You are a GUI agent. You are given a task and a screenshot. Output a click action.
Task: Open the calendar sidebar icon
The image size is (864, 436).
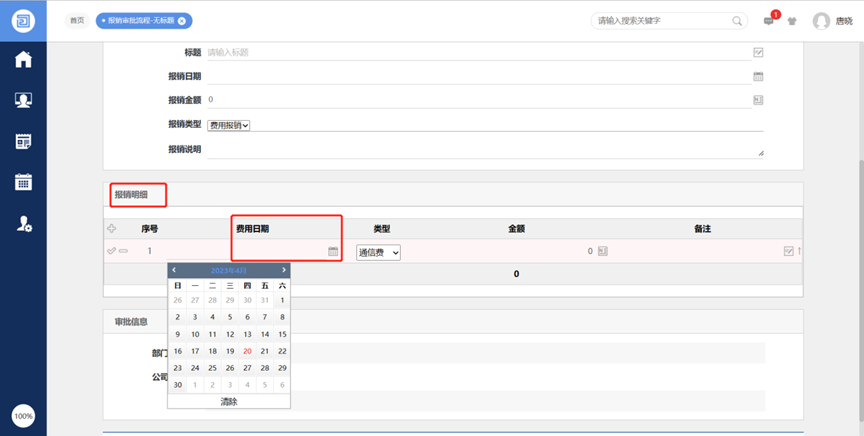(23, 182)
